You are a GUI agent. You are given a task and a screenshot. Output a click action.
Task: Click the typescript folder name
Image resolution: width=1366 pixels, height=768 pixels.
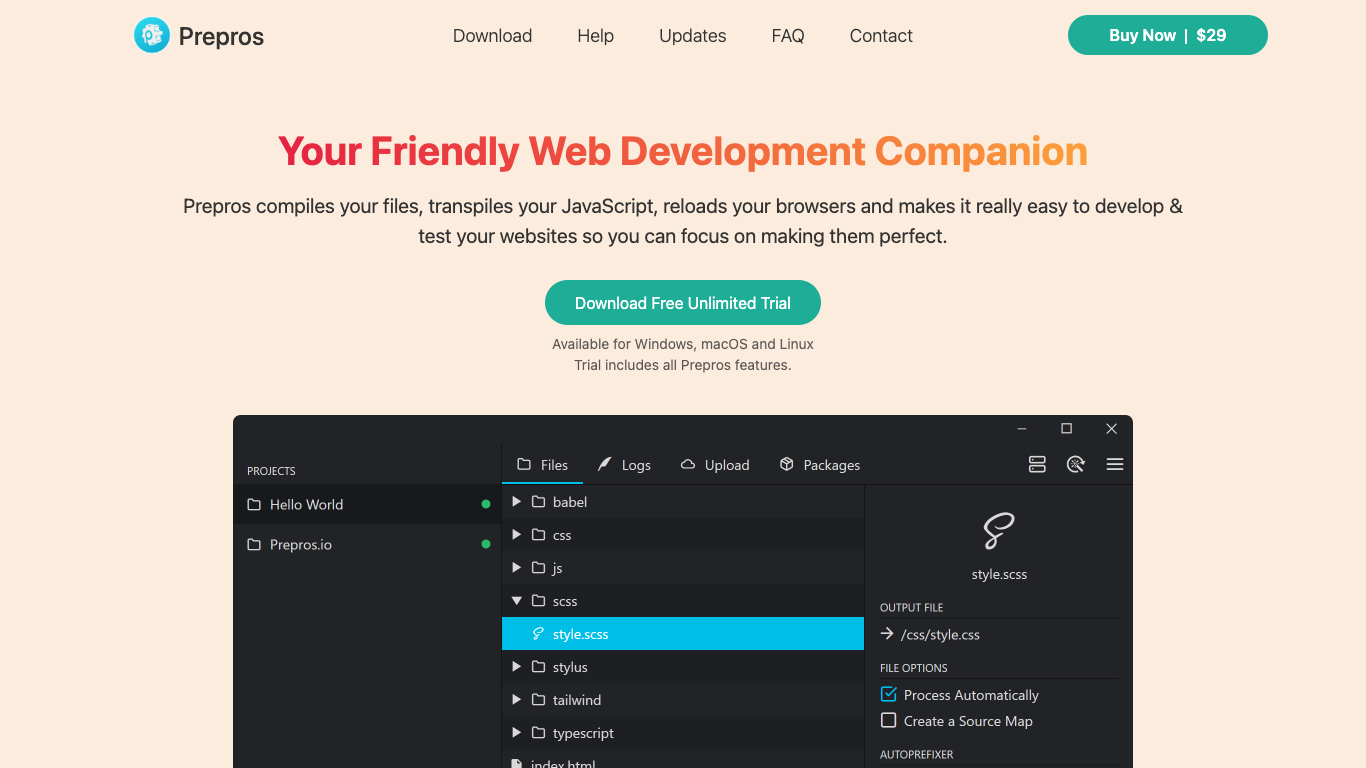pos(583,733)
